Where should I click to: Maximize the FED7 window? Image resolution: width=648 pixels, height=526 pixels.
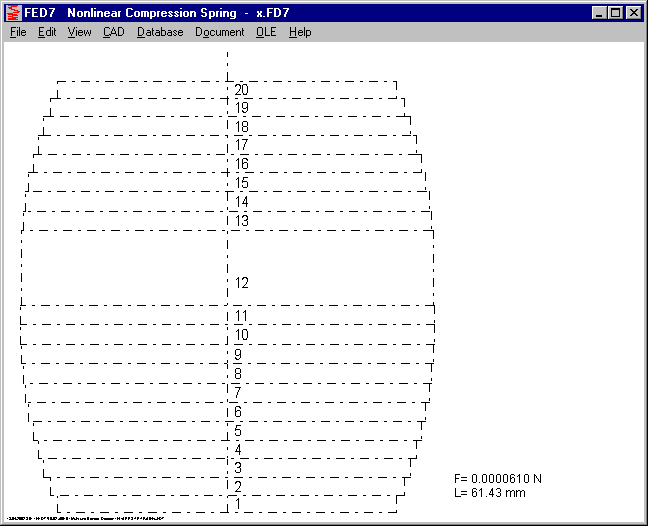615,13
